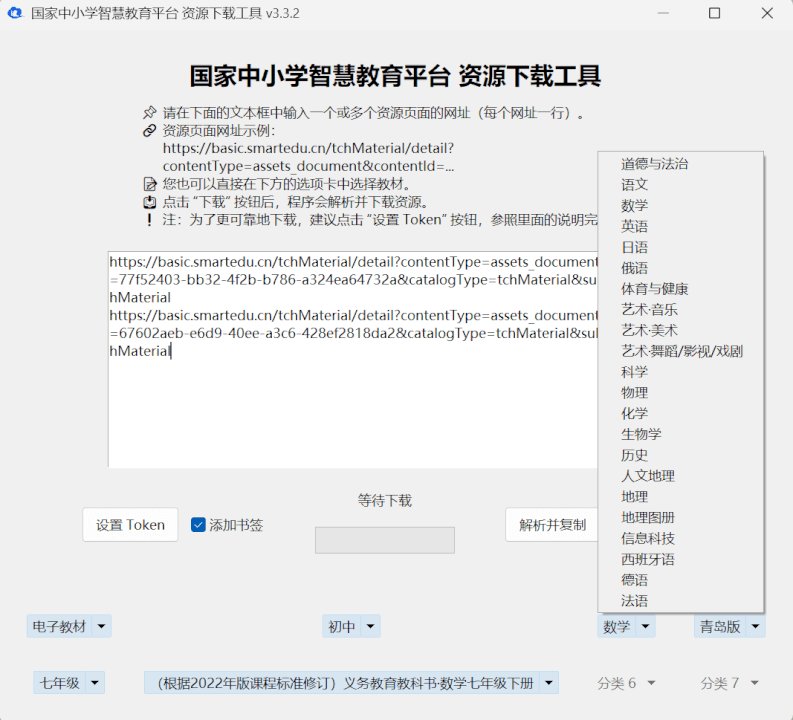Choose 化学 subject entry
This screenshot has height=720, width=793.
[x=680, y=413]
